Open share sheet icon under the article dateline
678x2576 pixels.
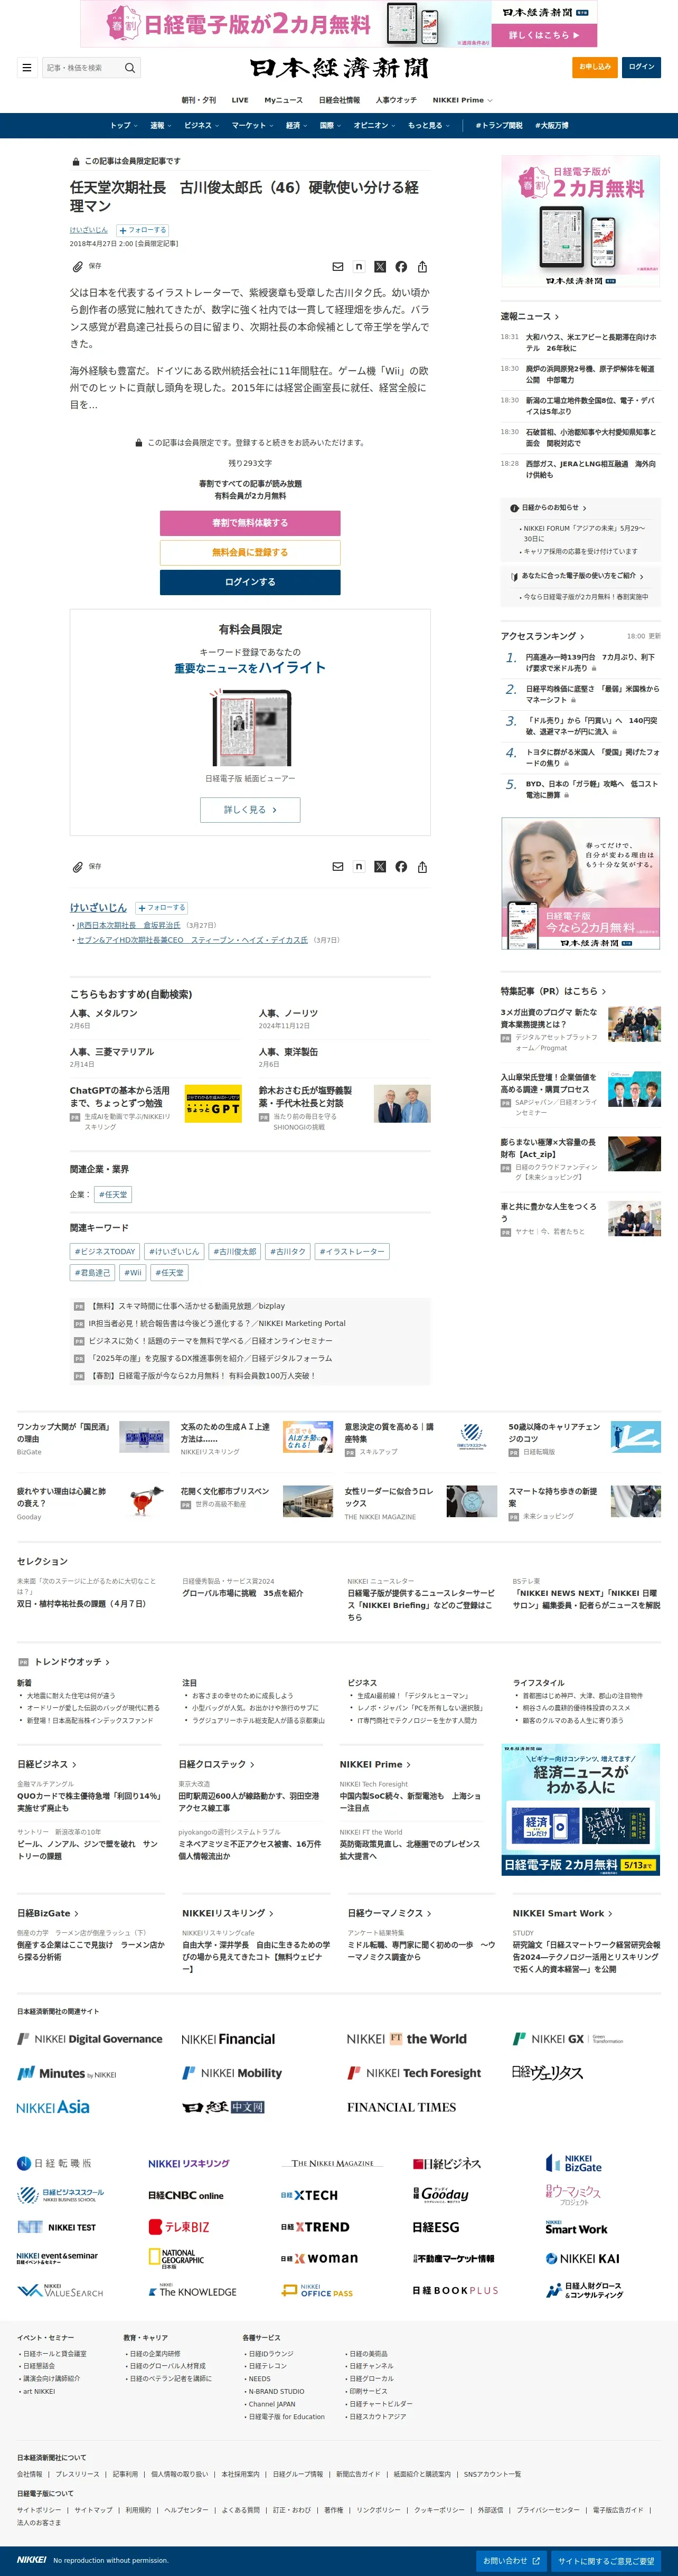coord(422,267)
